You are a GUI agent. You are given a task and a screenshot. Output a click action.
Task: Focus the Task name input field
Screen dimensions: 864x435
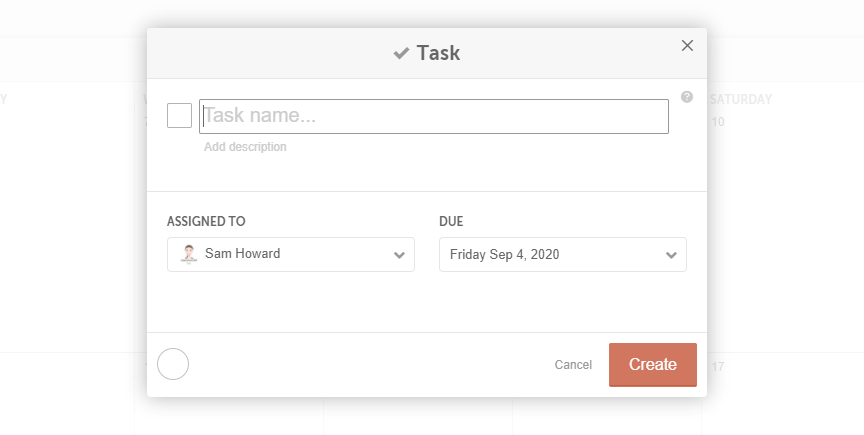point(434,116)
